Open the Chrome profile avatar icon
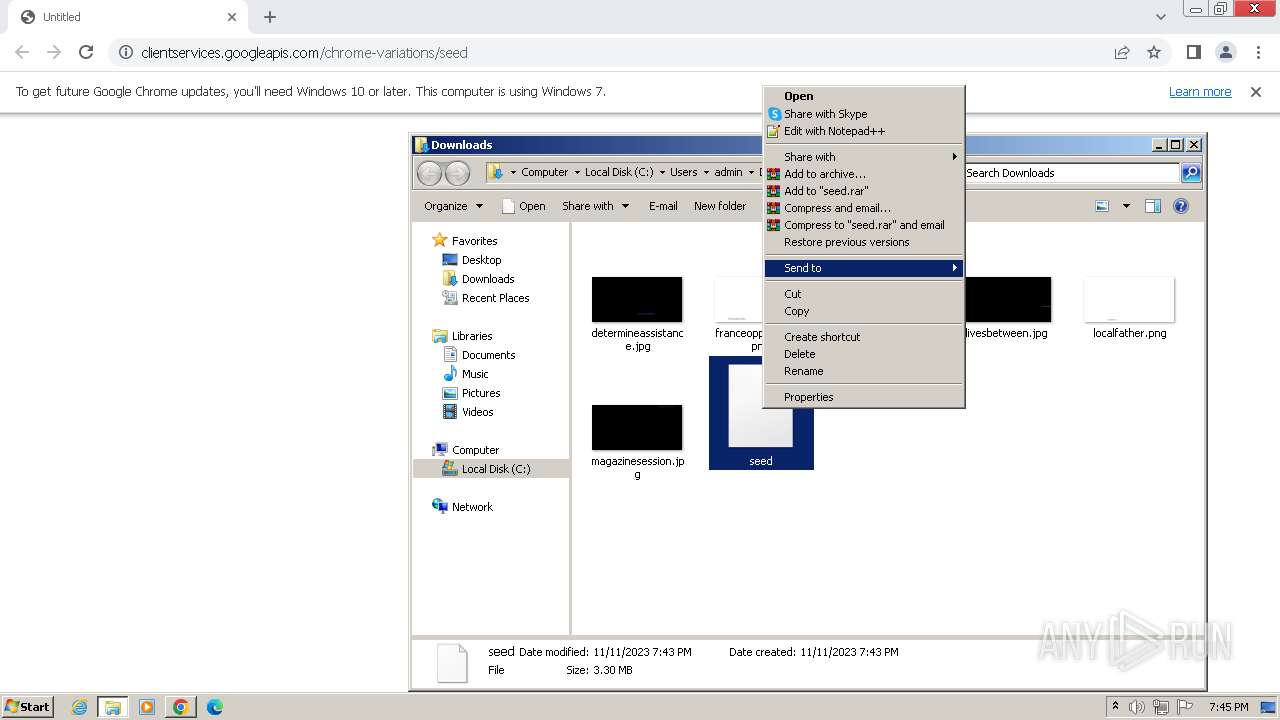 pos(1226,52)
